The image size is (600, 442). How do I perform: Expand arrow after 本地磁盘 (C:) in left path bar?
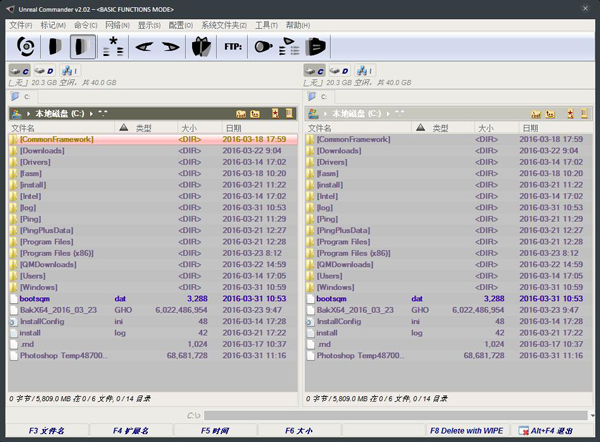91,114
